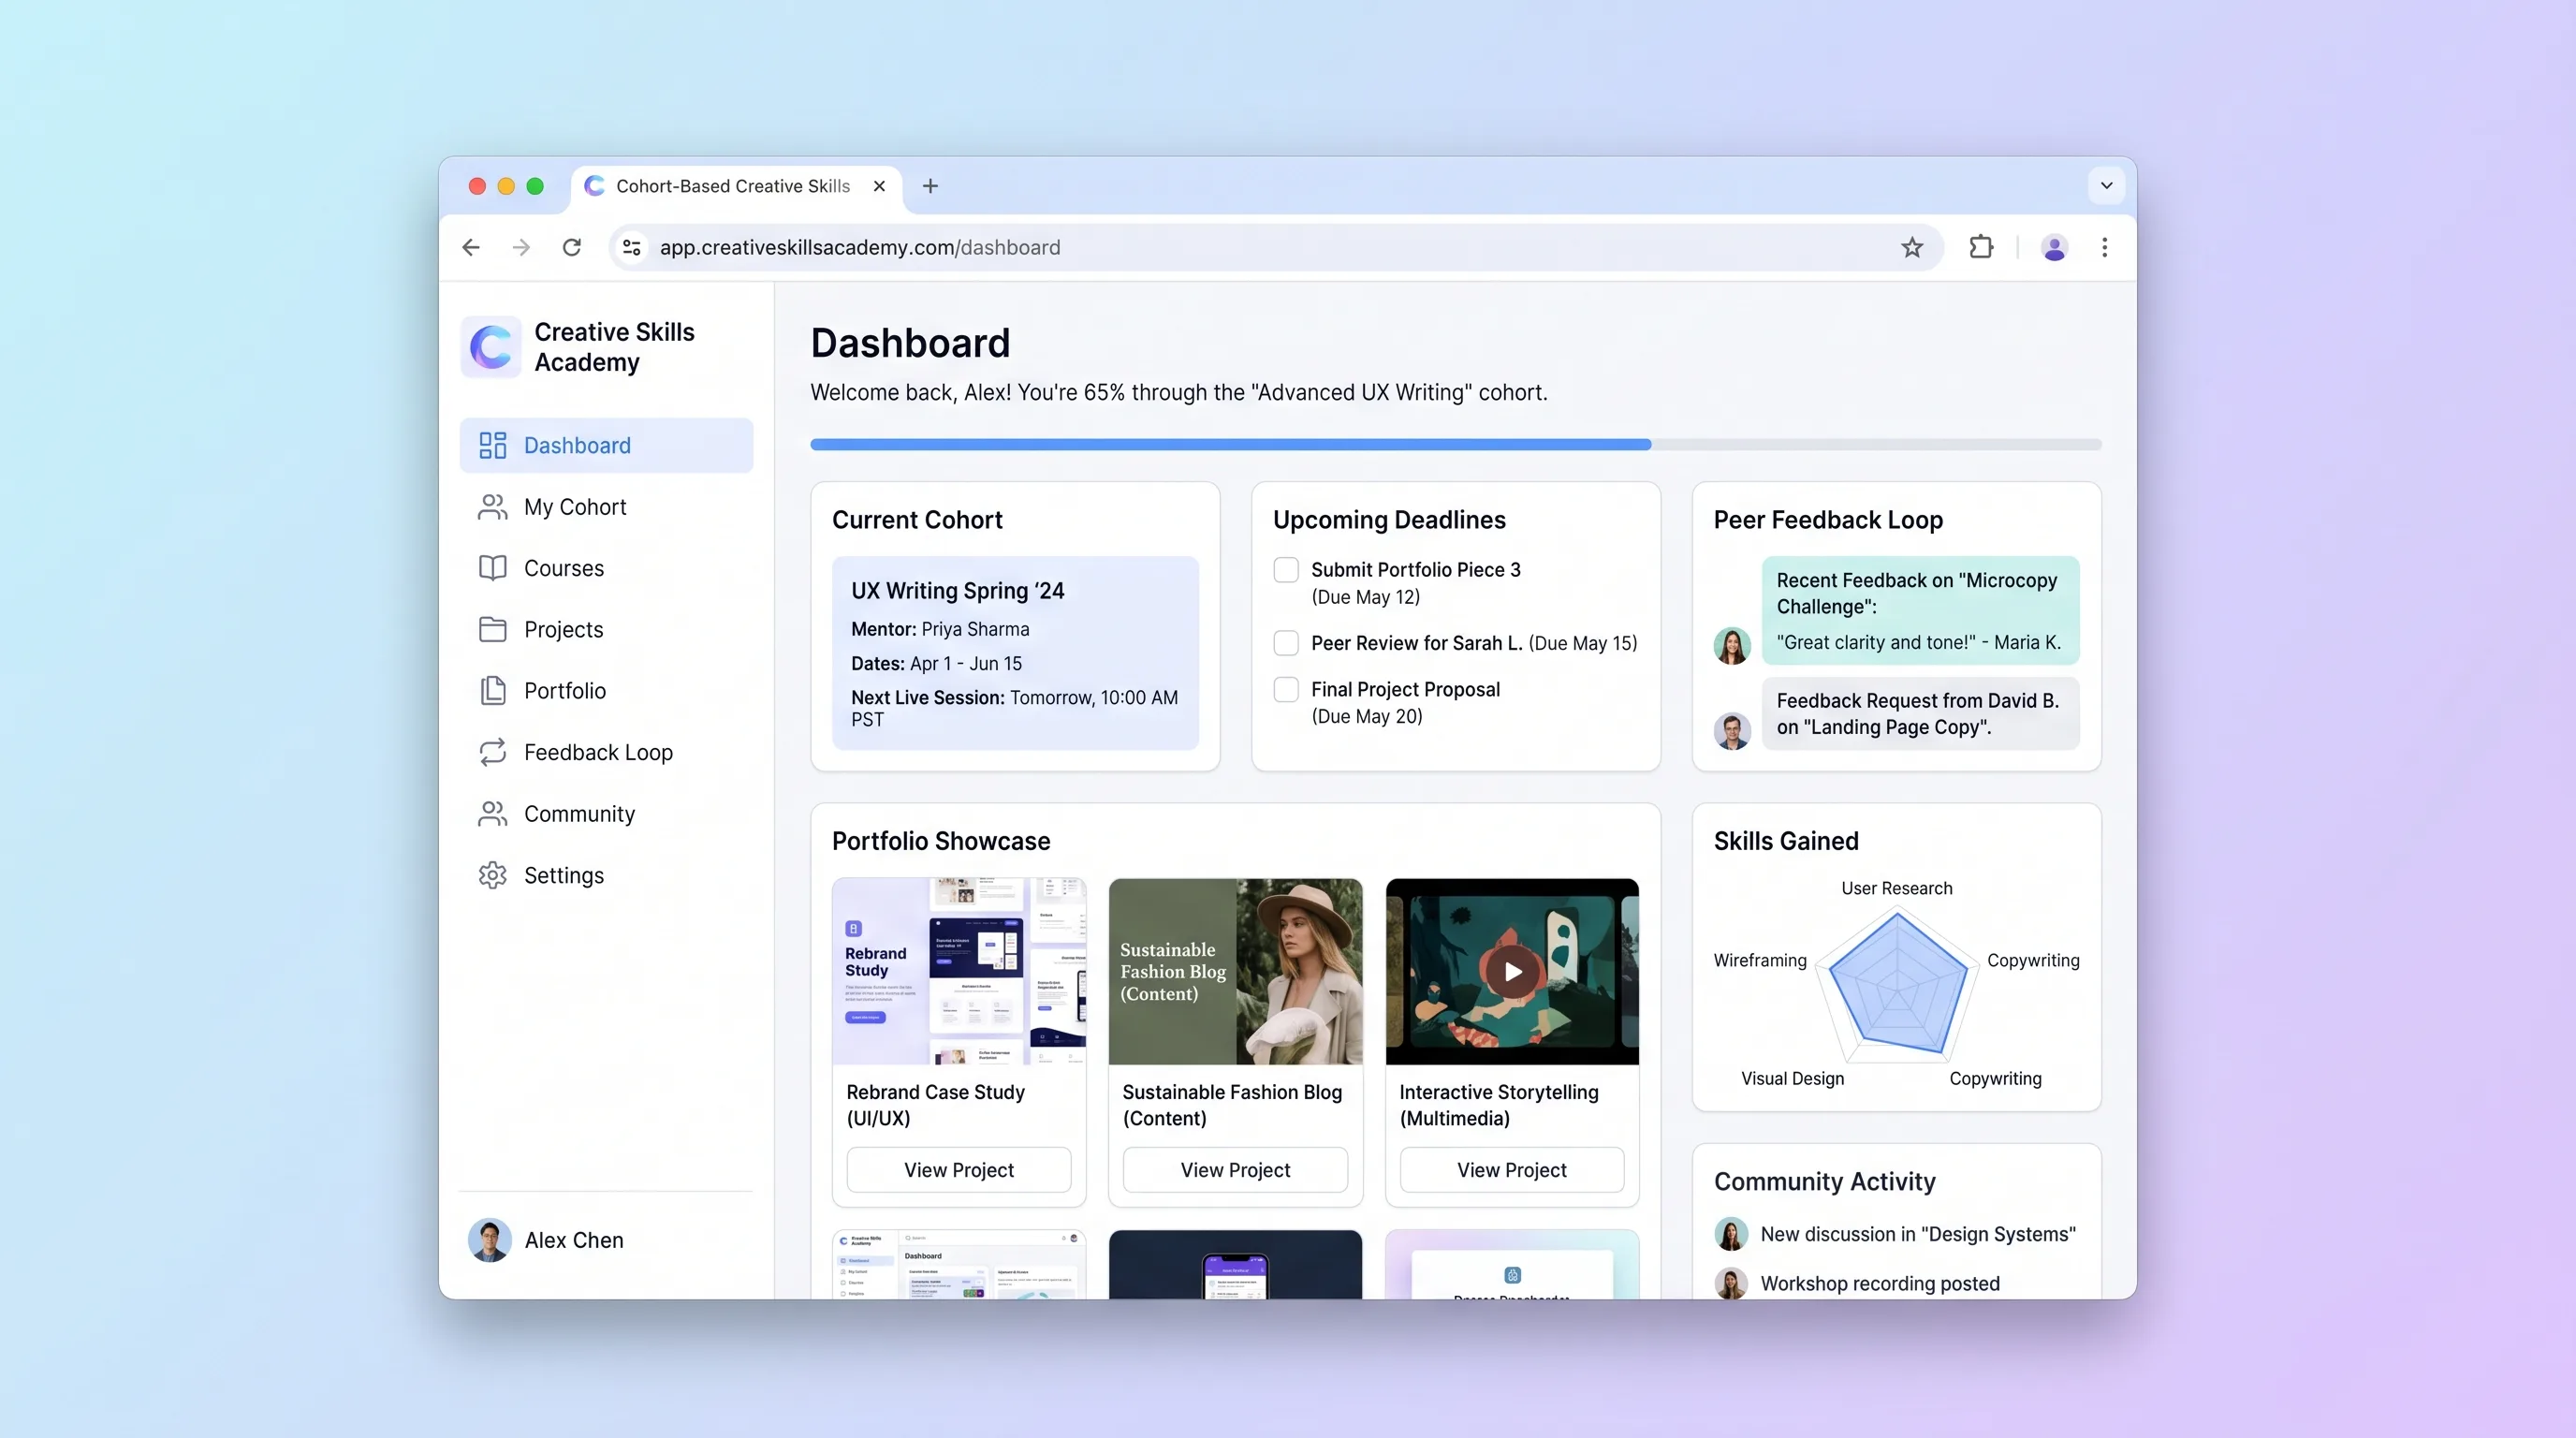The width and height of the screenshot is (2576, 1438).
Task: Click the browser forward arrow
Action: 521,247
